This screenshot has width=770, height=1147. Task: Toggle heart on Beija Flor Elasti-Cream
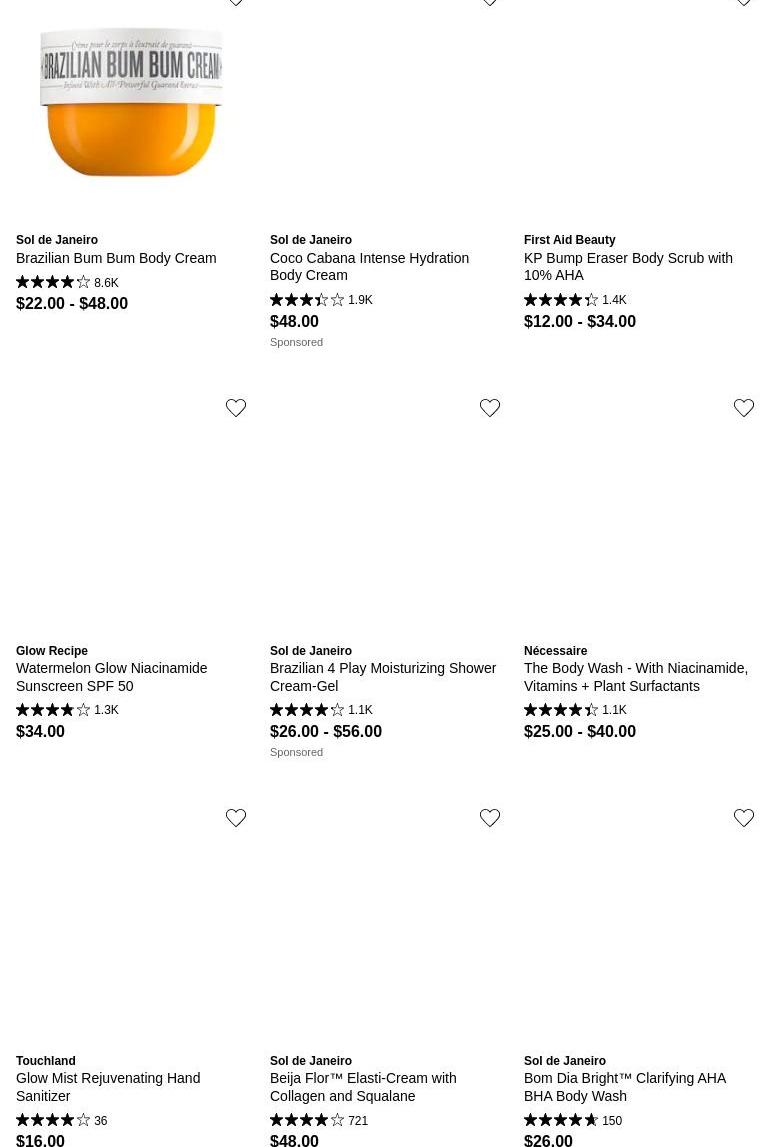click(x=490, y=818)
